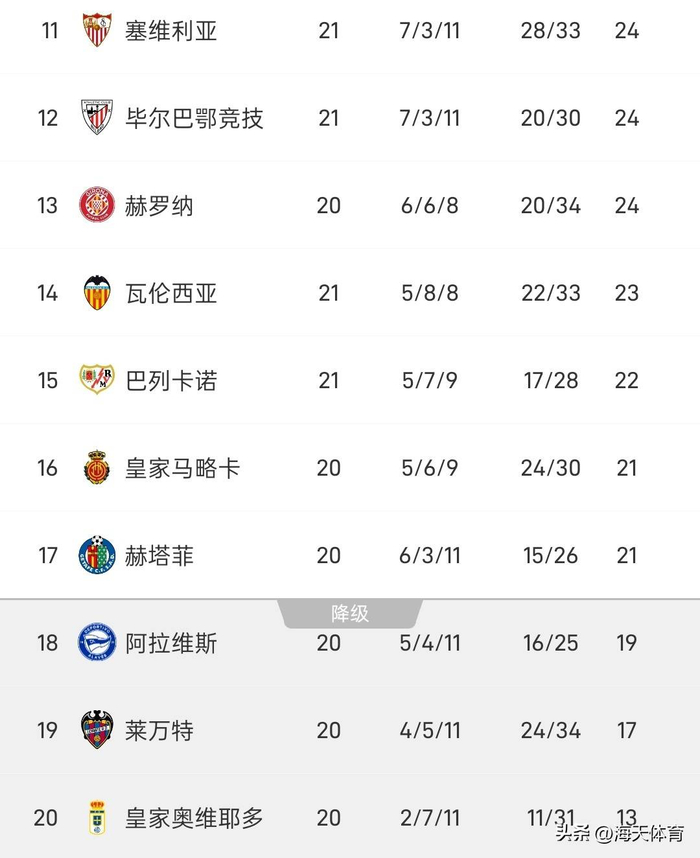Click the Getafe club crest icon
Image resolution: width=700 pixels, height=858 pixels.
[x=97, y=555]
